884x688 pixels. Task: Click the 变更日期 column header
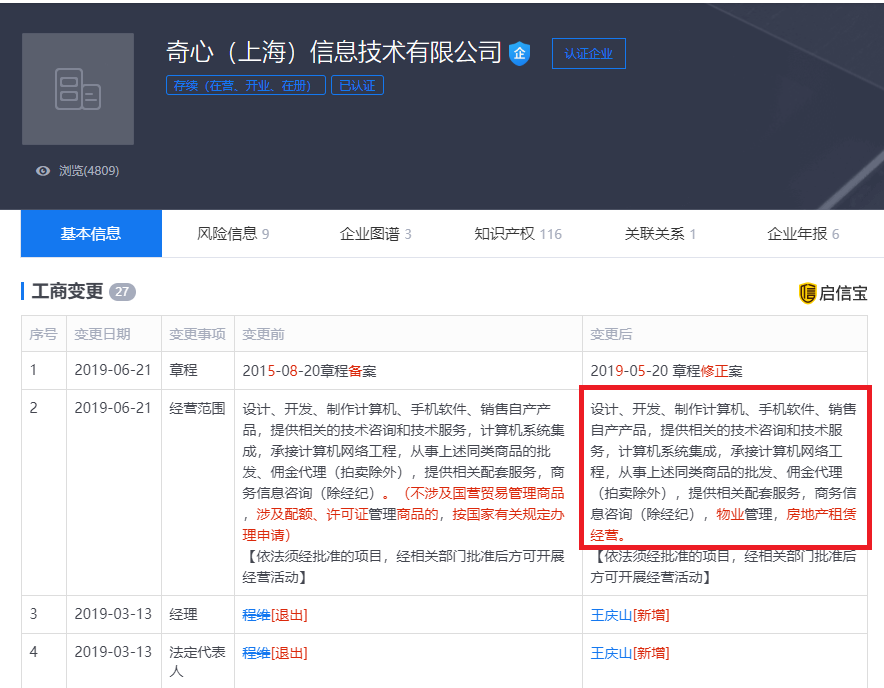point(102,334)
